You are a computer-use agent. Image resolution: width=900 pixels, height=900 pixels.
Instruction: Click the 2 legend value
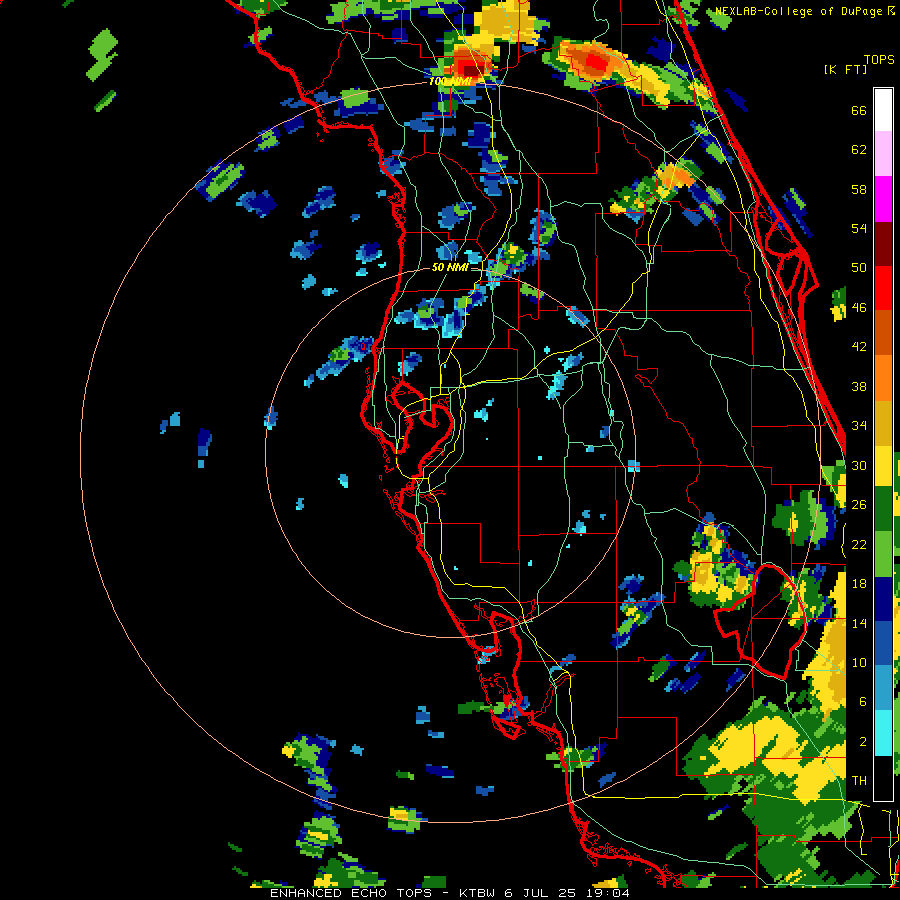point(862,742)
